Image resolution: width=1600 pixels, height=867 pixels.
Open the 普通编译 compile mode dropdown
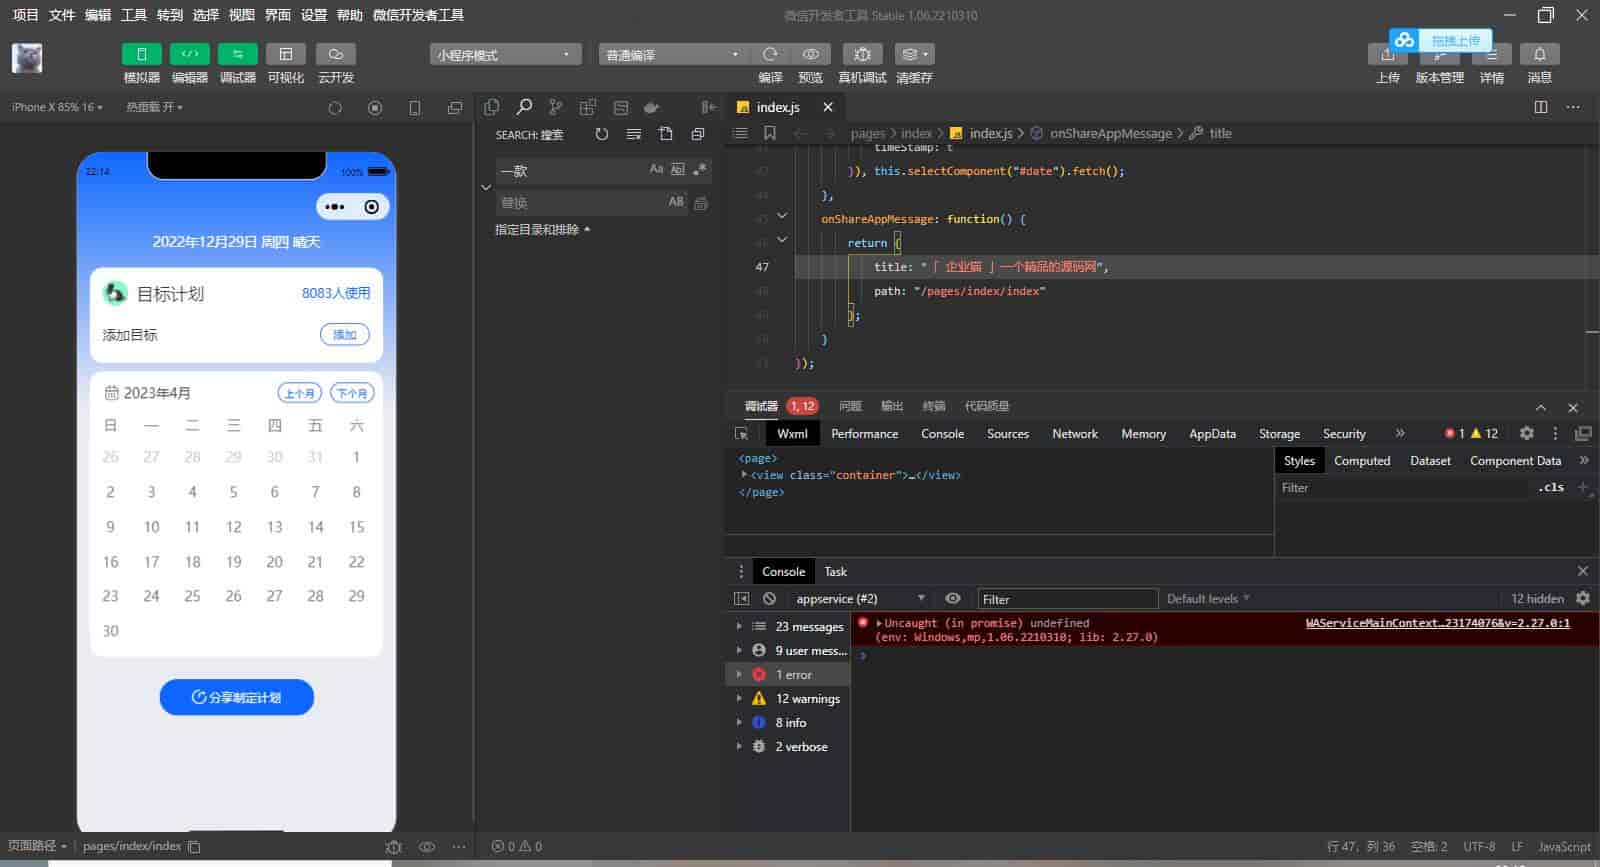(672, 55)
